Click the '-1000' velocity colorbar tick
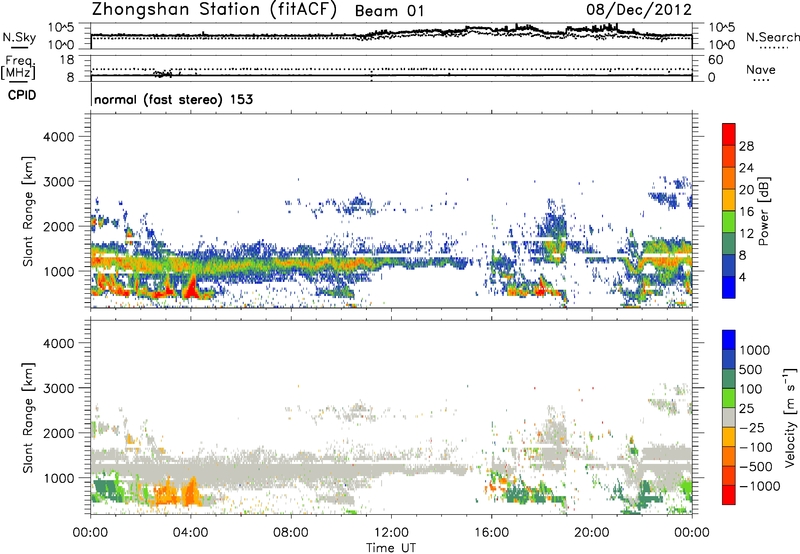 [x=759, y=486]
